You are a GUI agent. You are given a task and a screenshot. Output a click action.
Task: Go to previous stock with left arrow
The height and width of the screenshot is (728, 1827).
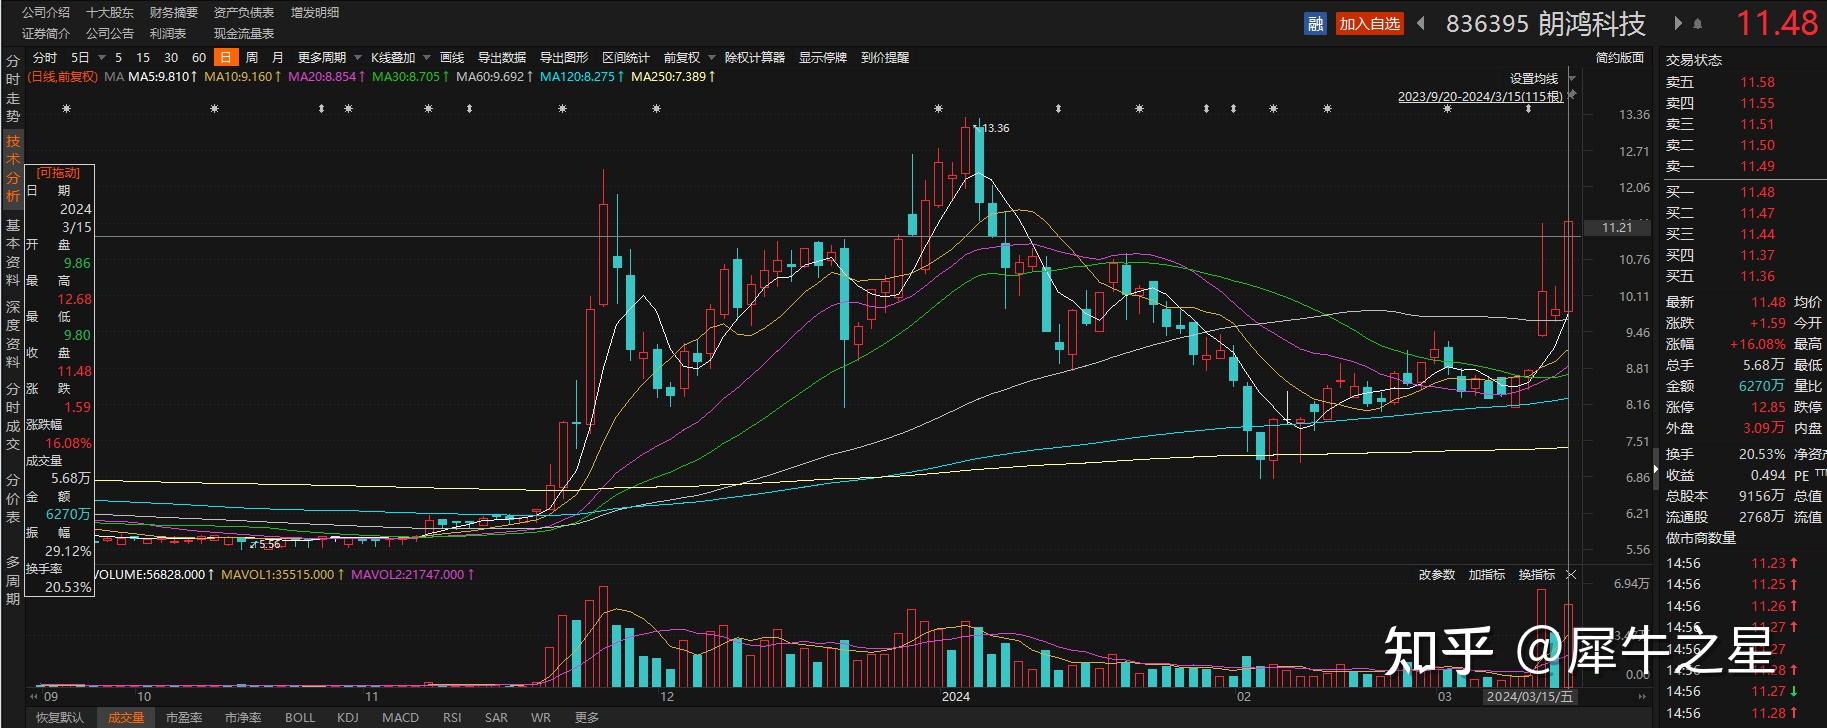pyautogui.click(x=1421, y=23)
